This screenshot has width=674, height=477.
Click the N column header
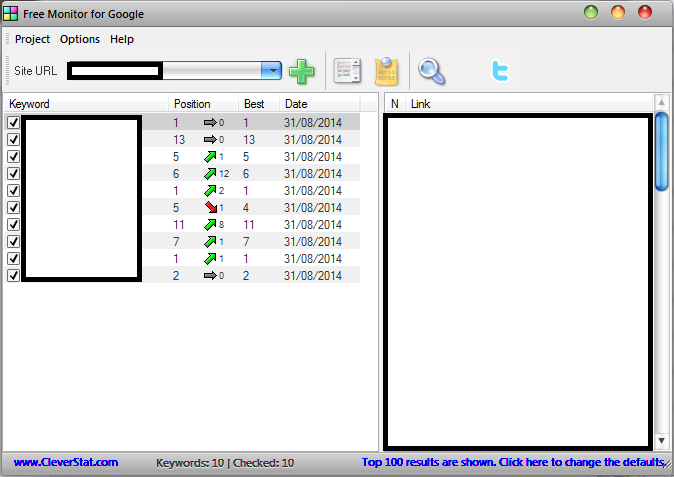coord(395,104)
